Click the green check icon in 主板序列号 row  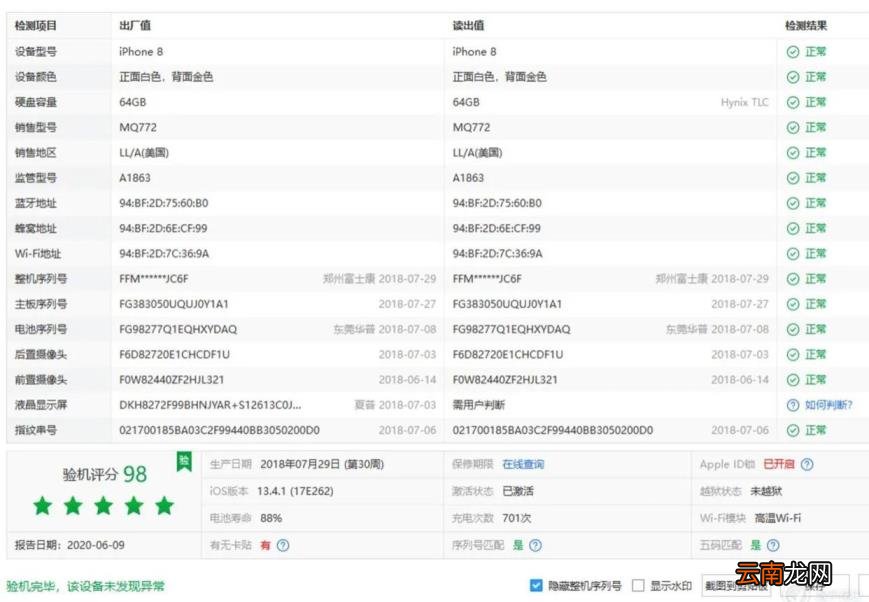coord(793,304)
